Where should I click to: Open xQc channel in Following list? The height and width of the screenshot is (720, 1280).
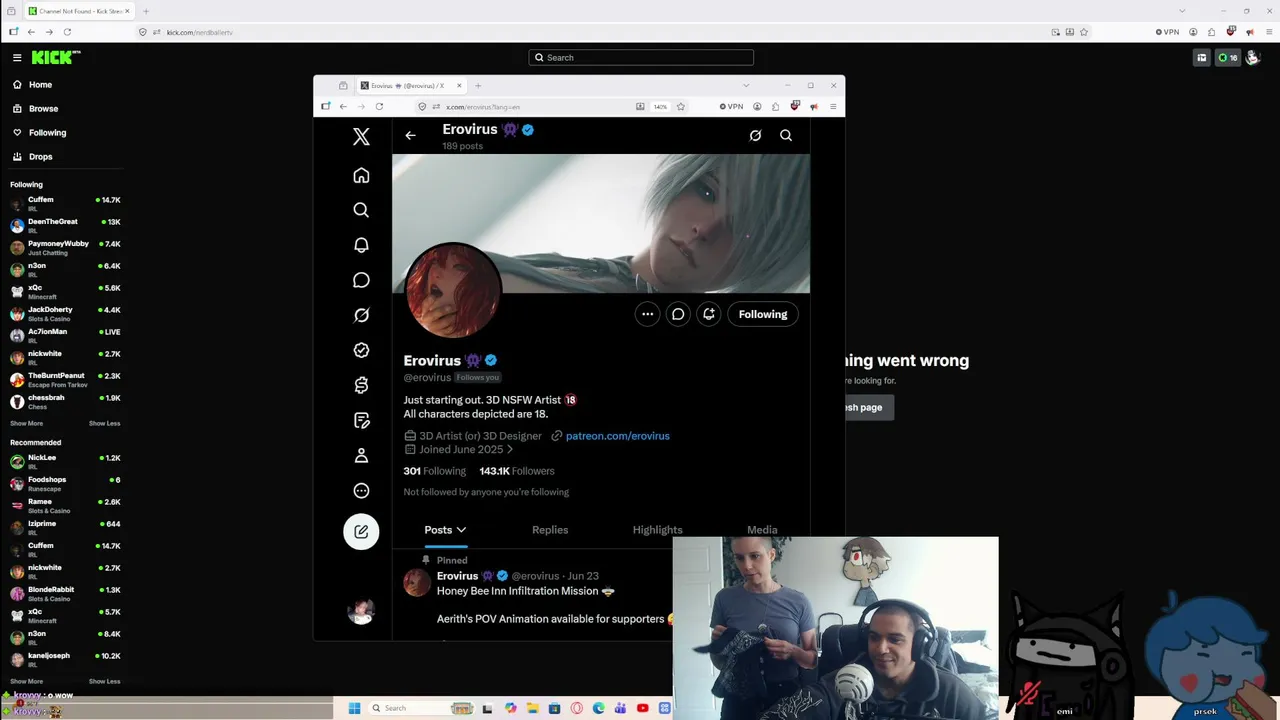(x=65, y=291)
